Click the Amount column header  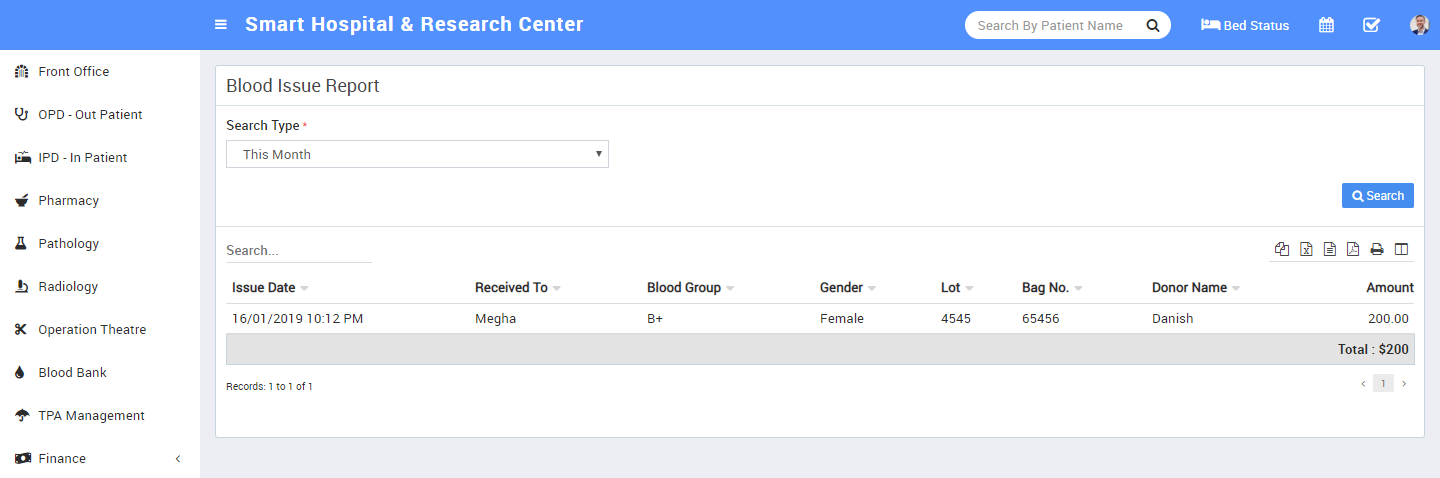pos(1390,287)
